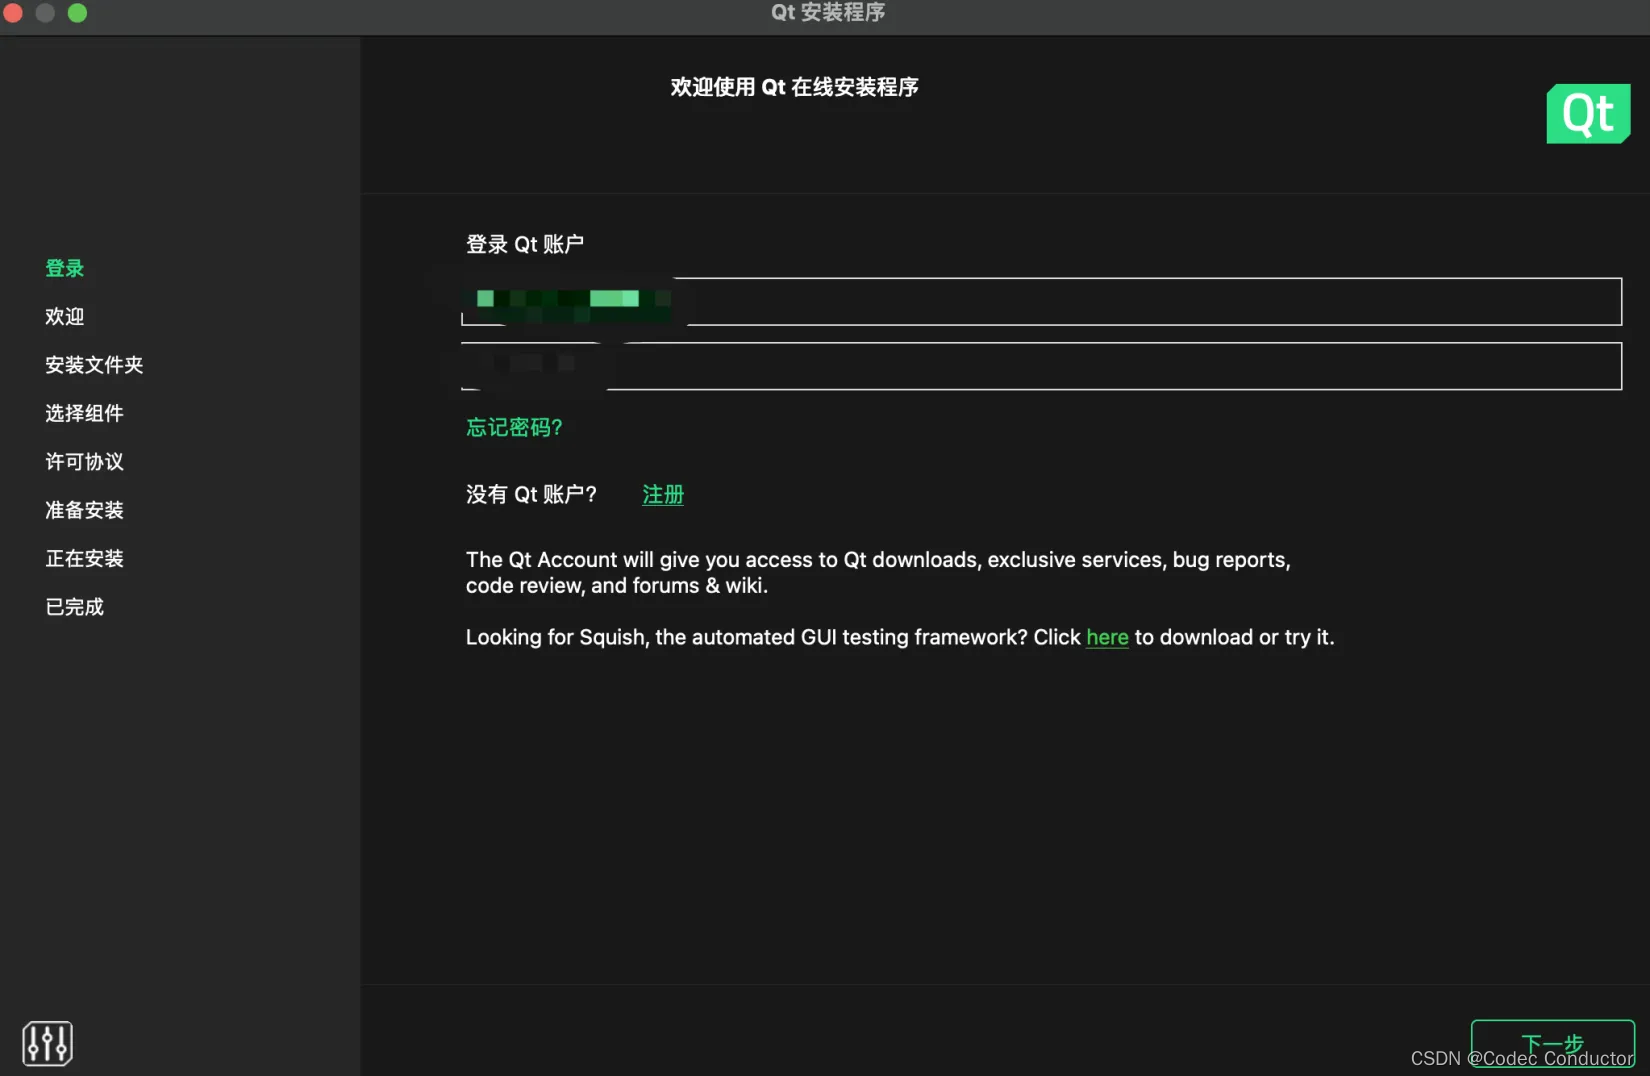The image size is (1650, 1076).
Task: Select the 安装文件夹 step in sidebar
Action: pyautogui.click(x=94, y=365)
